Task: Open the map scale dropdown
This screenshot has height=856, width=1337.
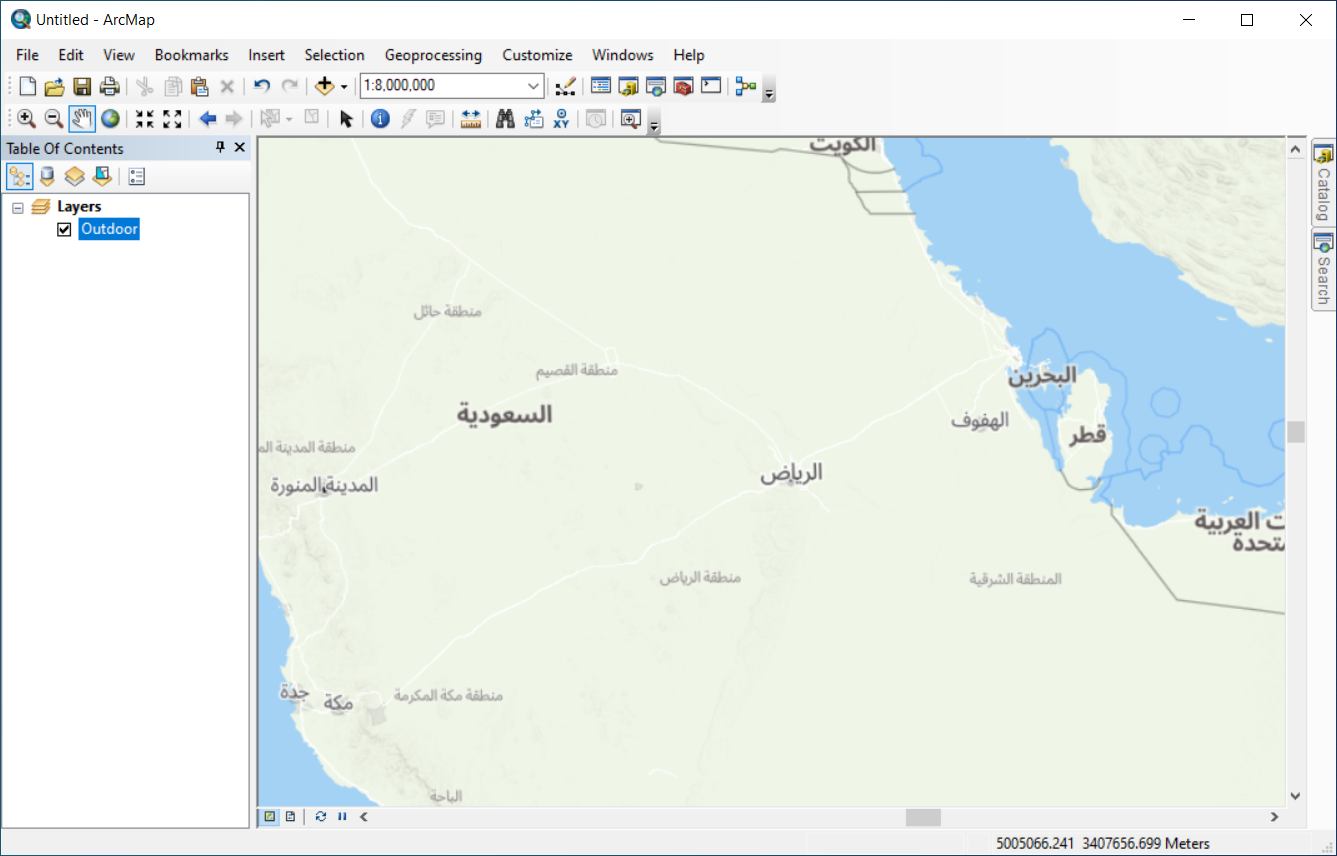Action: (534, 86)
